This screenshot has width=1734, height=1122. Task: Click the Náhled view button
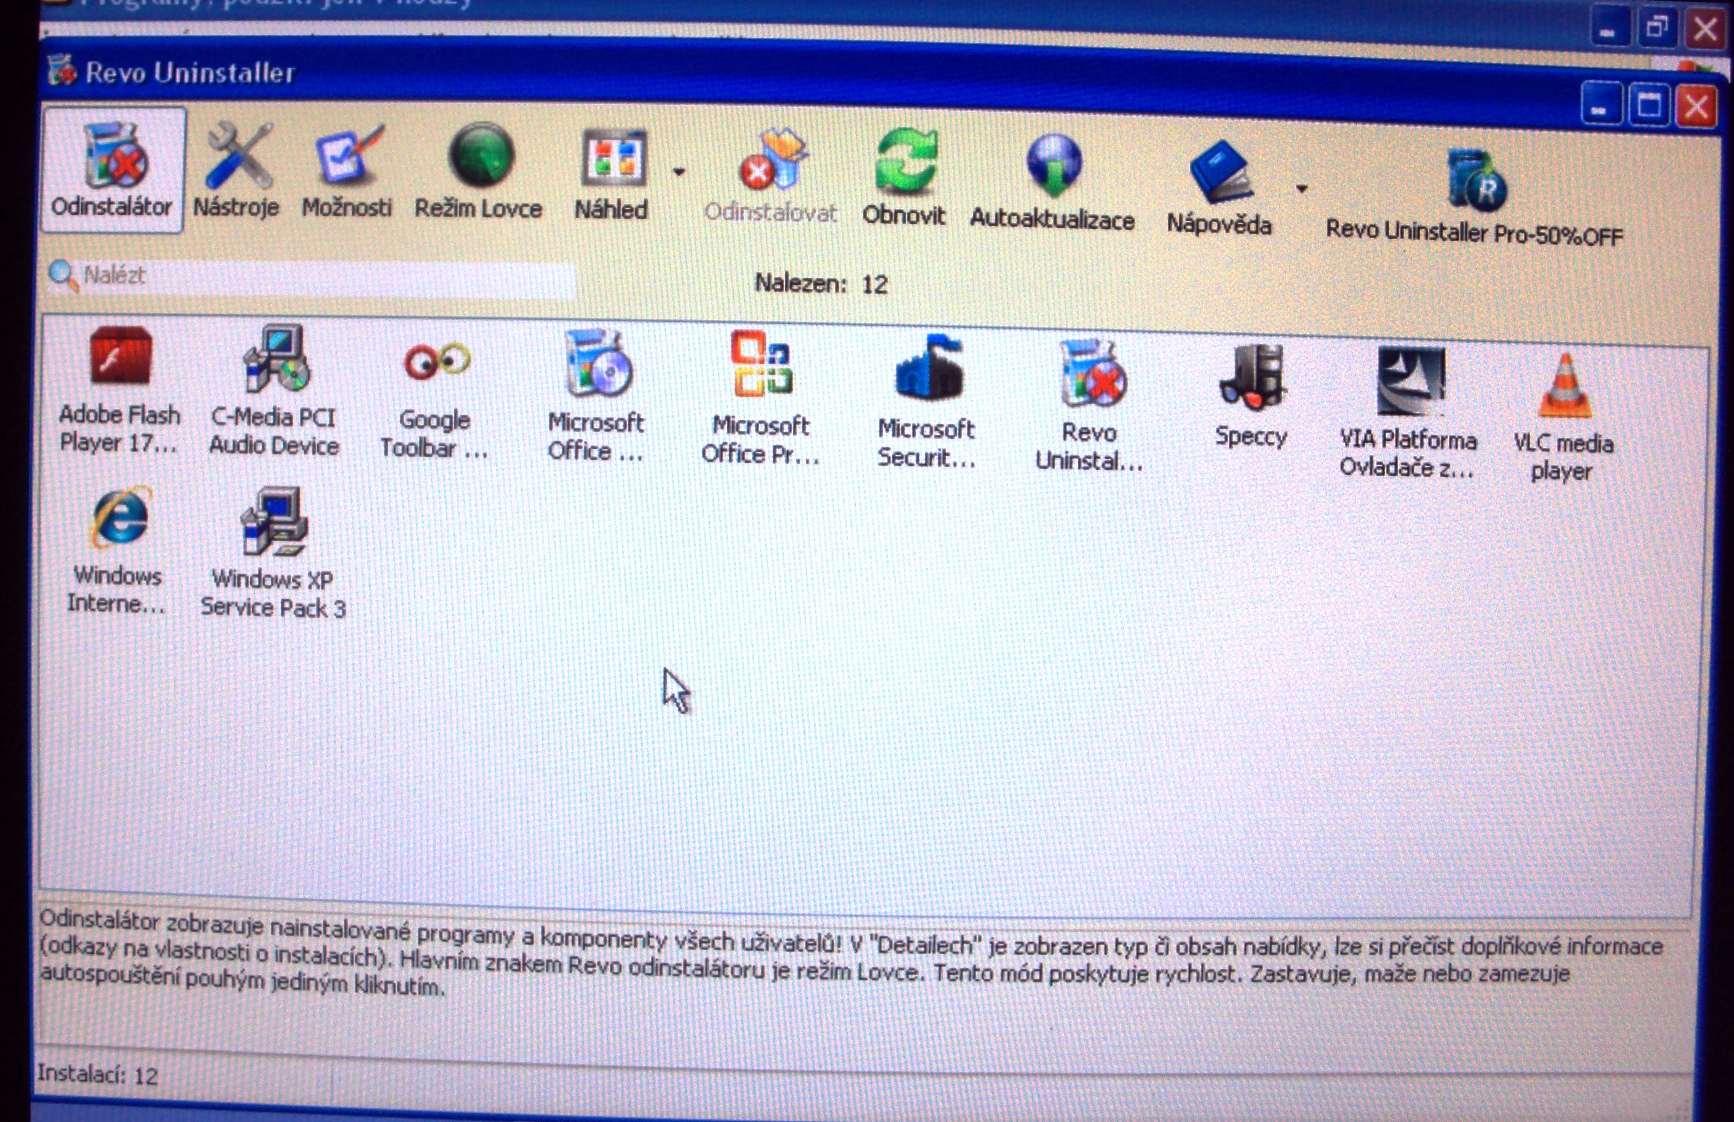coord(611,172)
